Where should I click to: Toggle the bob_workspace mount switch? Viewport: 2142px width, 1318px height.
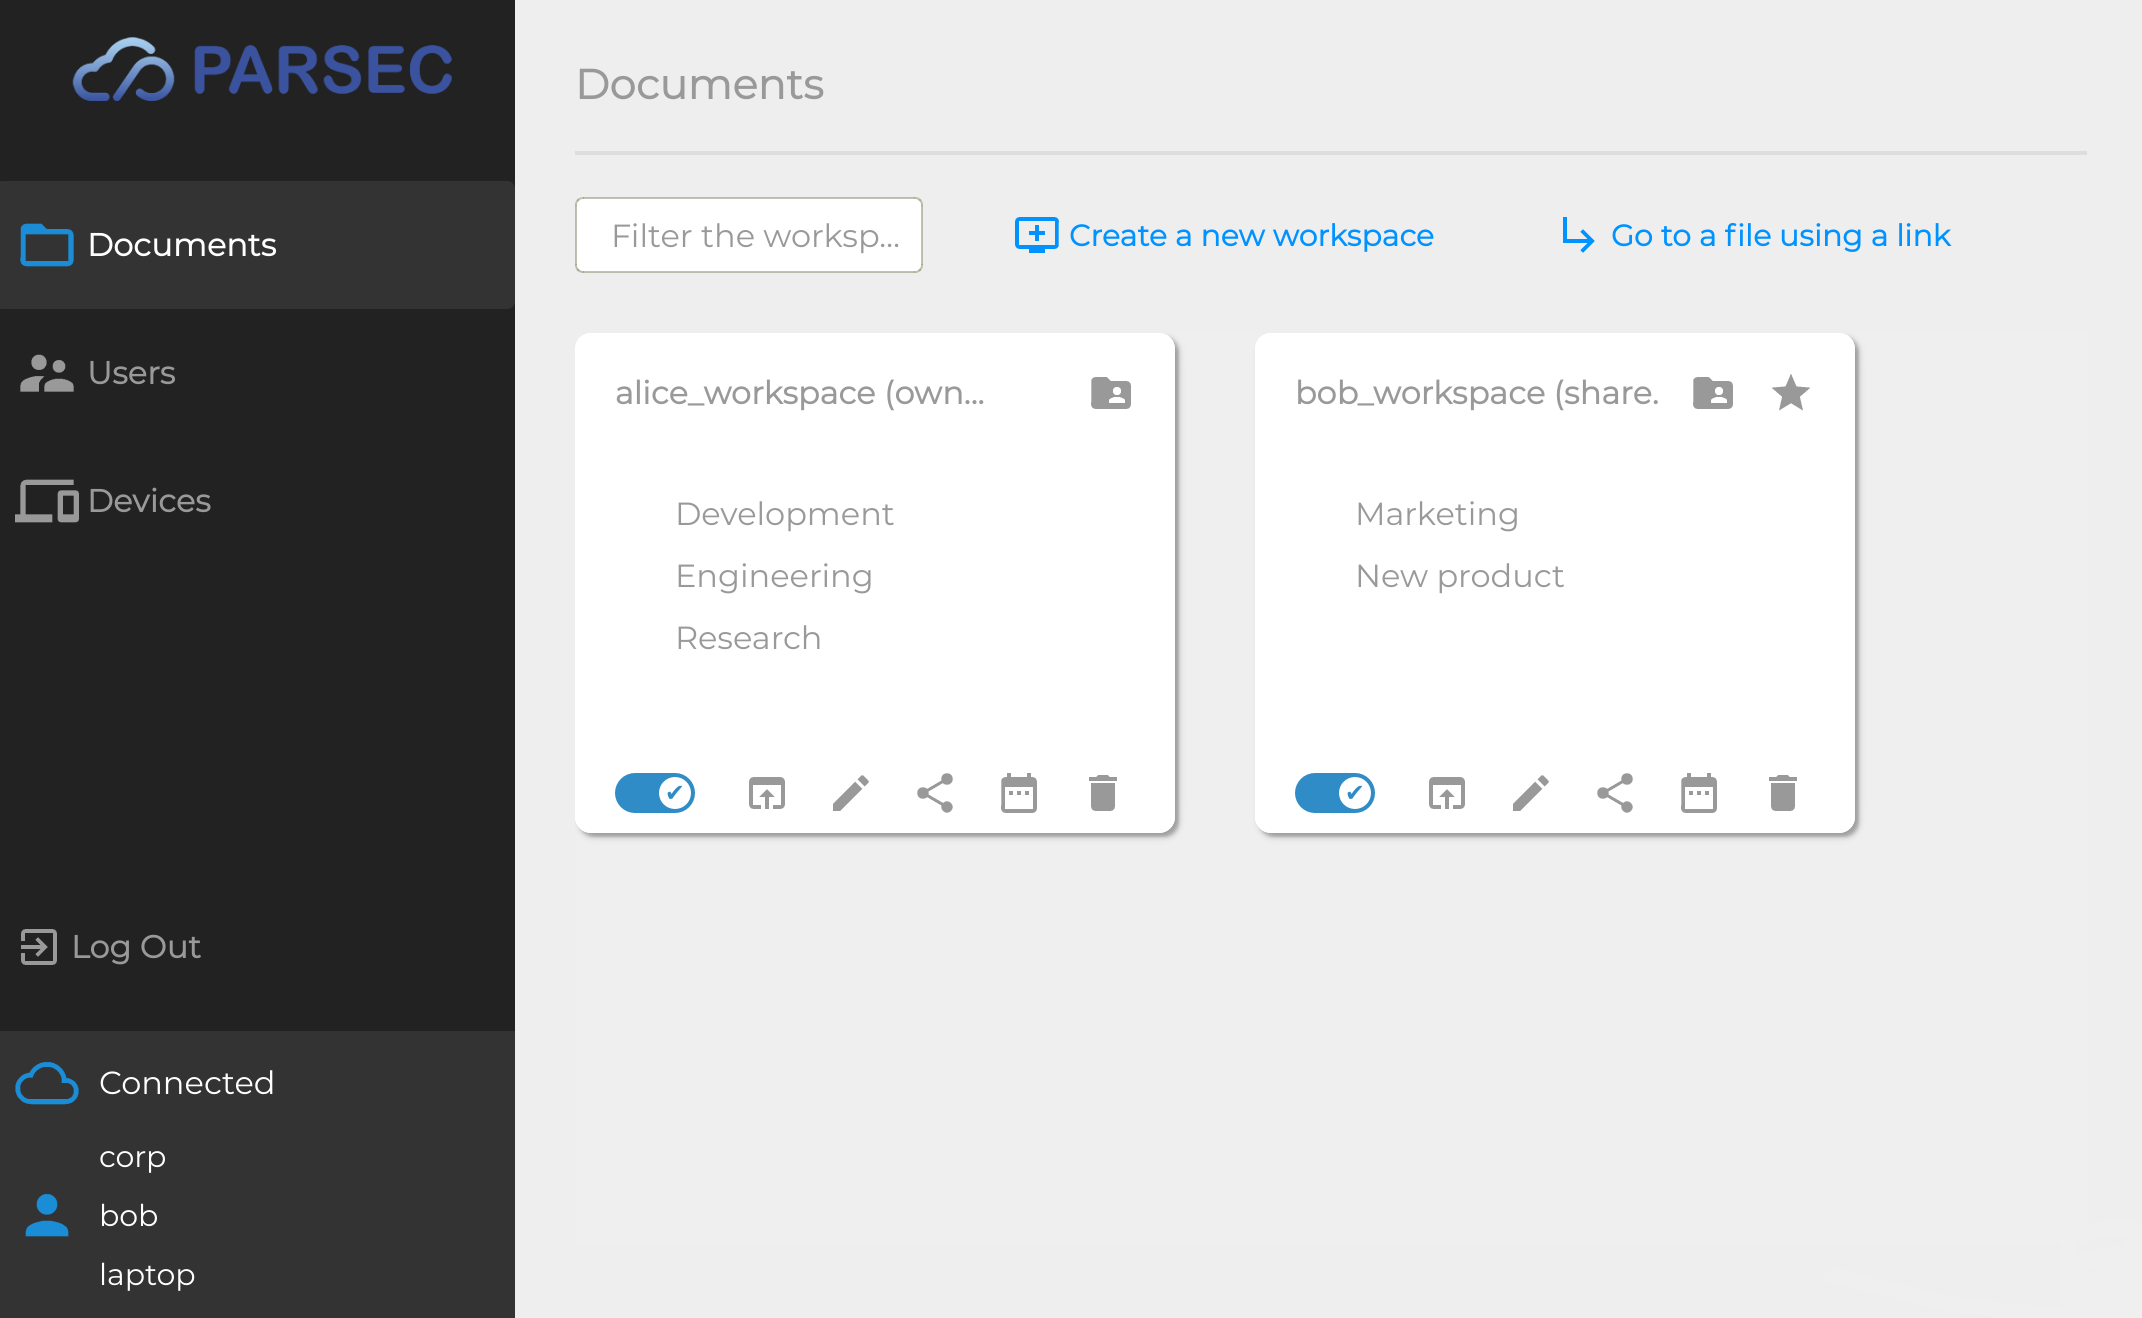pos(1335,793)
